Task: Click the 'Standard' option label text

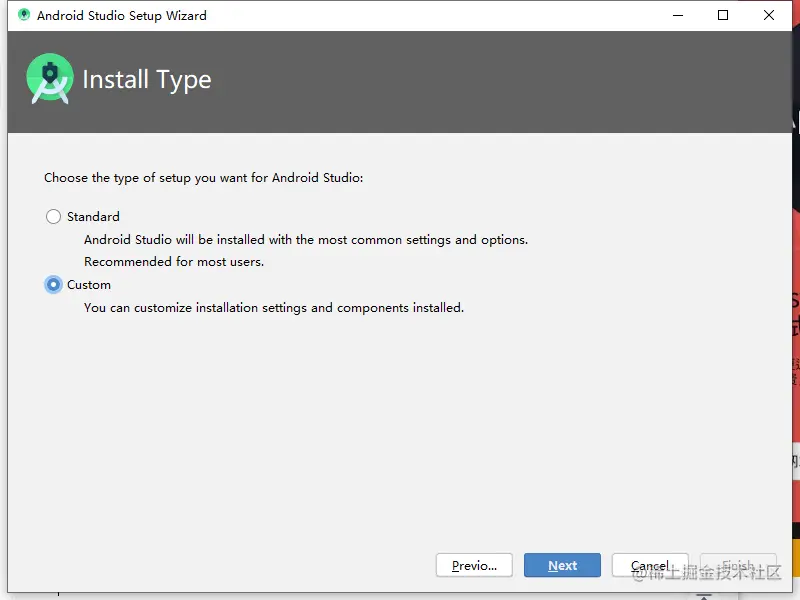Action: click(x=93, y=216)
